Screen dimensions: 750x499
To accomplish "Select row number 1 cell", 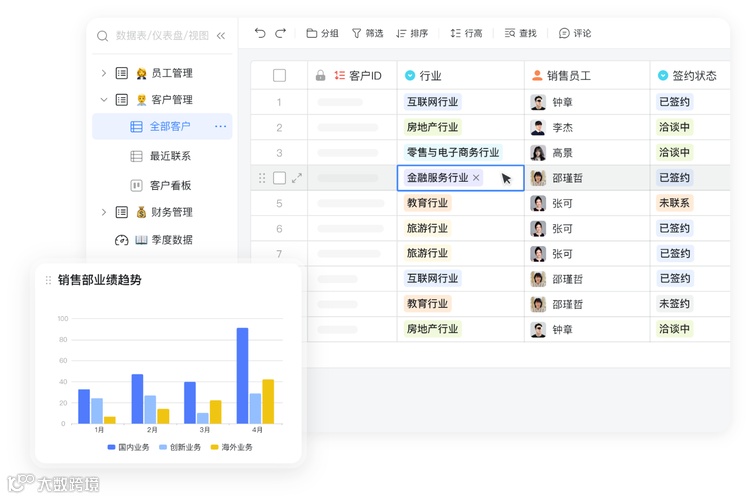I will (279, 102).
